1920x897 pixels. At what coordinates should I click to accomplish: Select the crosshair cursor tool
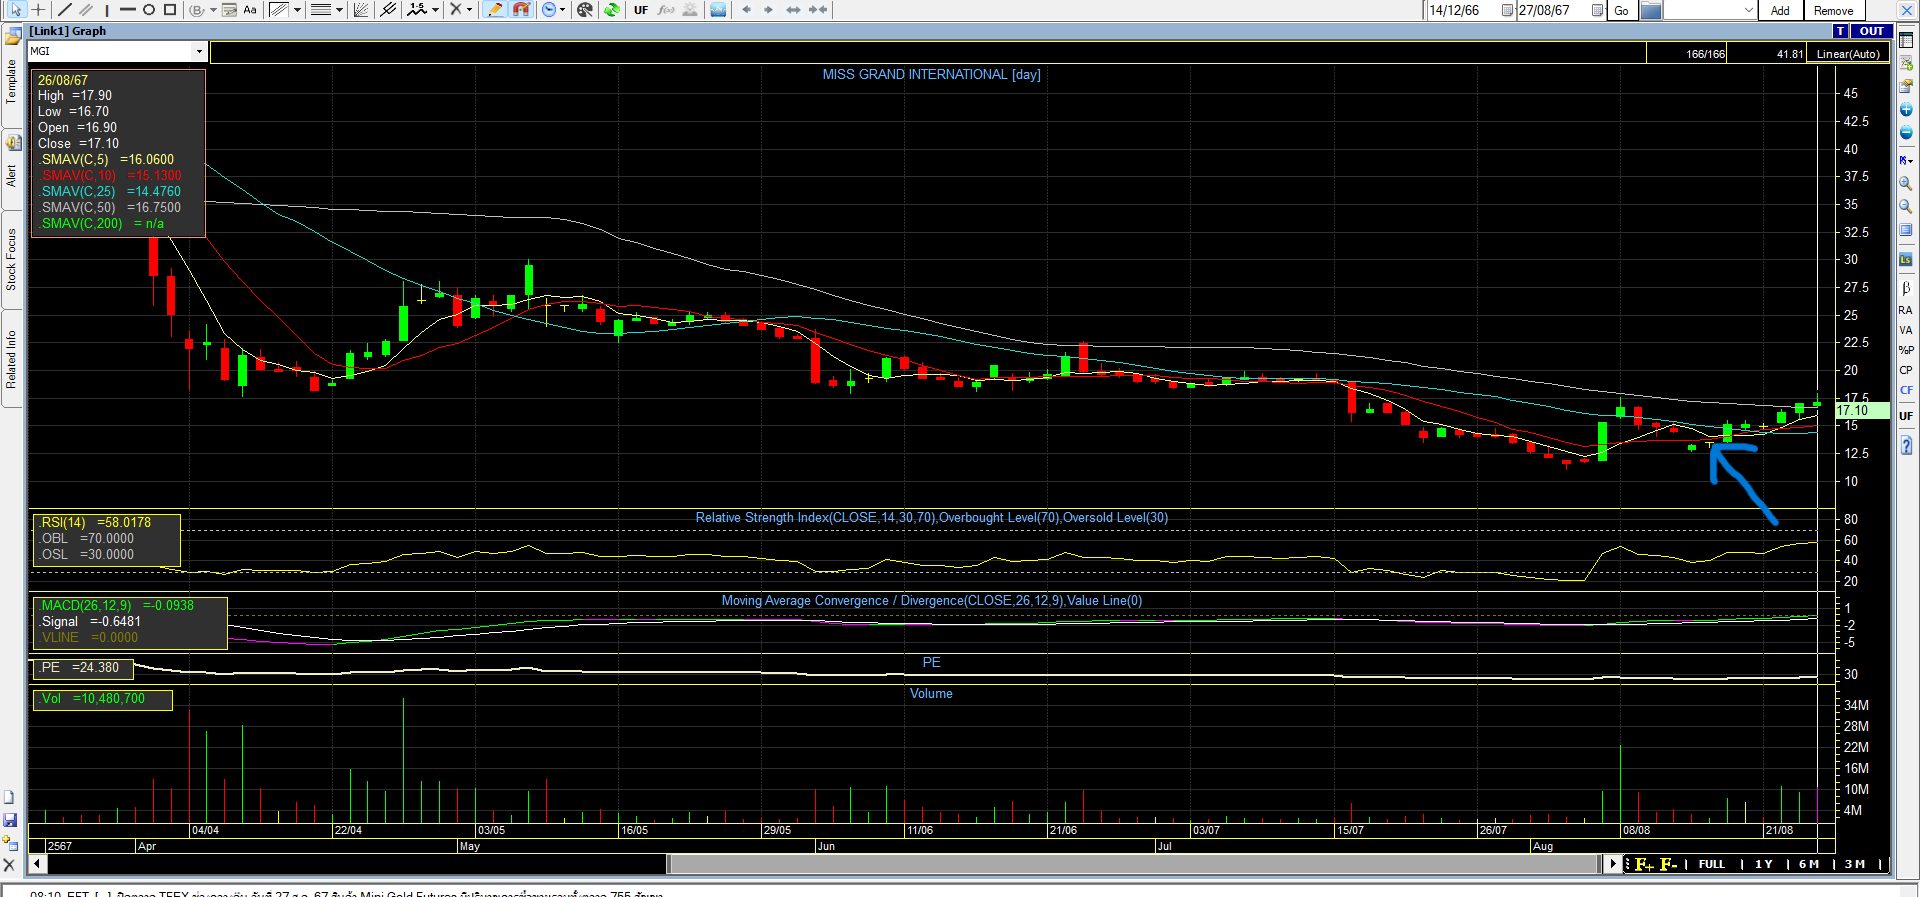[x=38, y=10]
